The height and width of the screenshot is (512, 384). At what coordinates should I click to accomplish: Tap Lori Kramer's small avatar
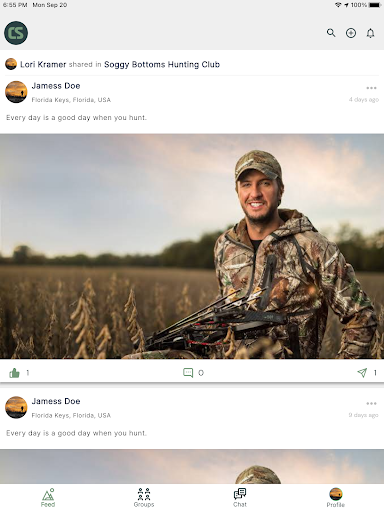[11, 64]
